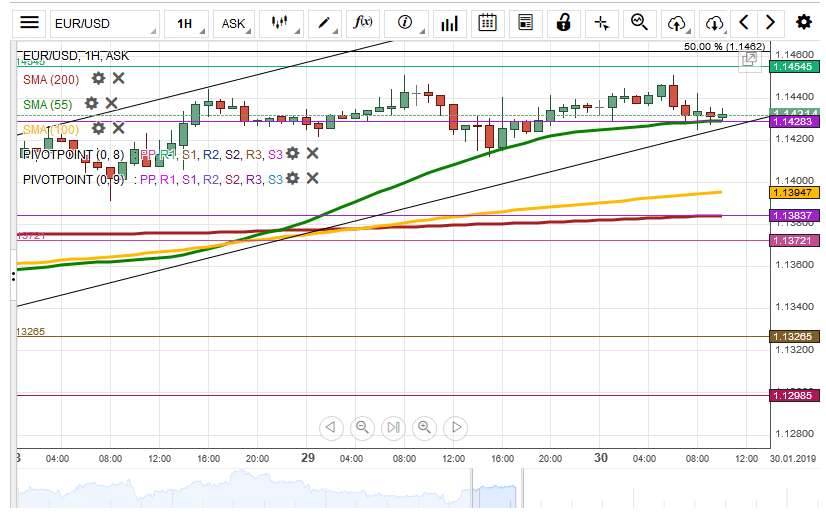Zoom out using bottom chart minus magnifier

pyautogui.click(x=362, y=428)
